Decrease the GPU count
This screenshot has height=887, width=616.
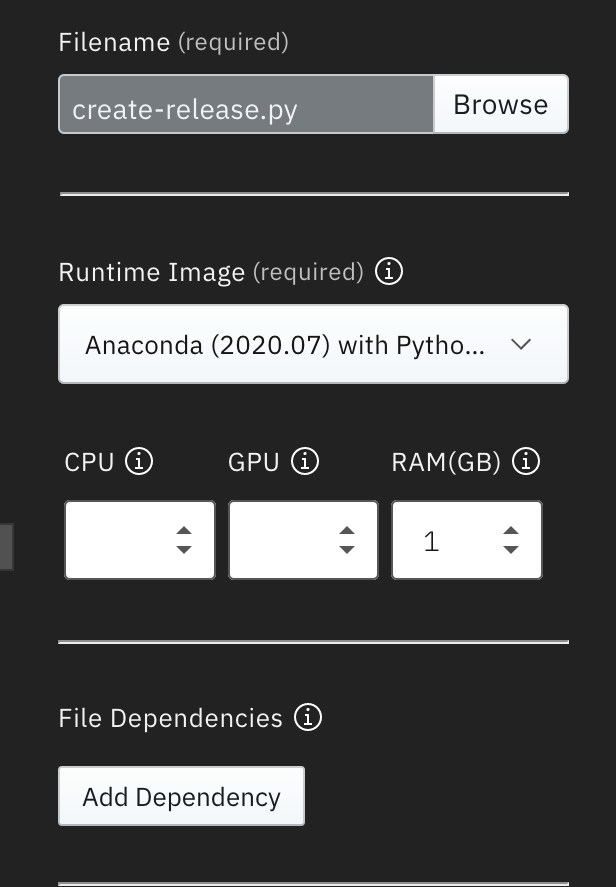(x=347, y=551)
